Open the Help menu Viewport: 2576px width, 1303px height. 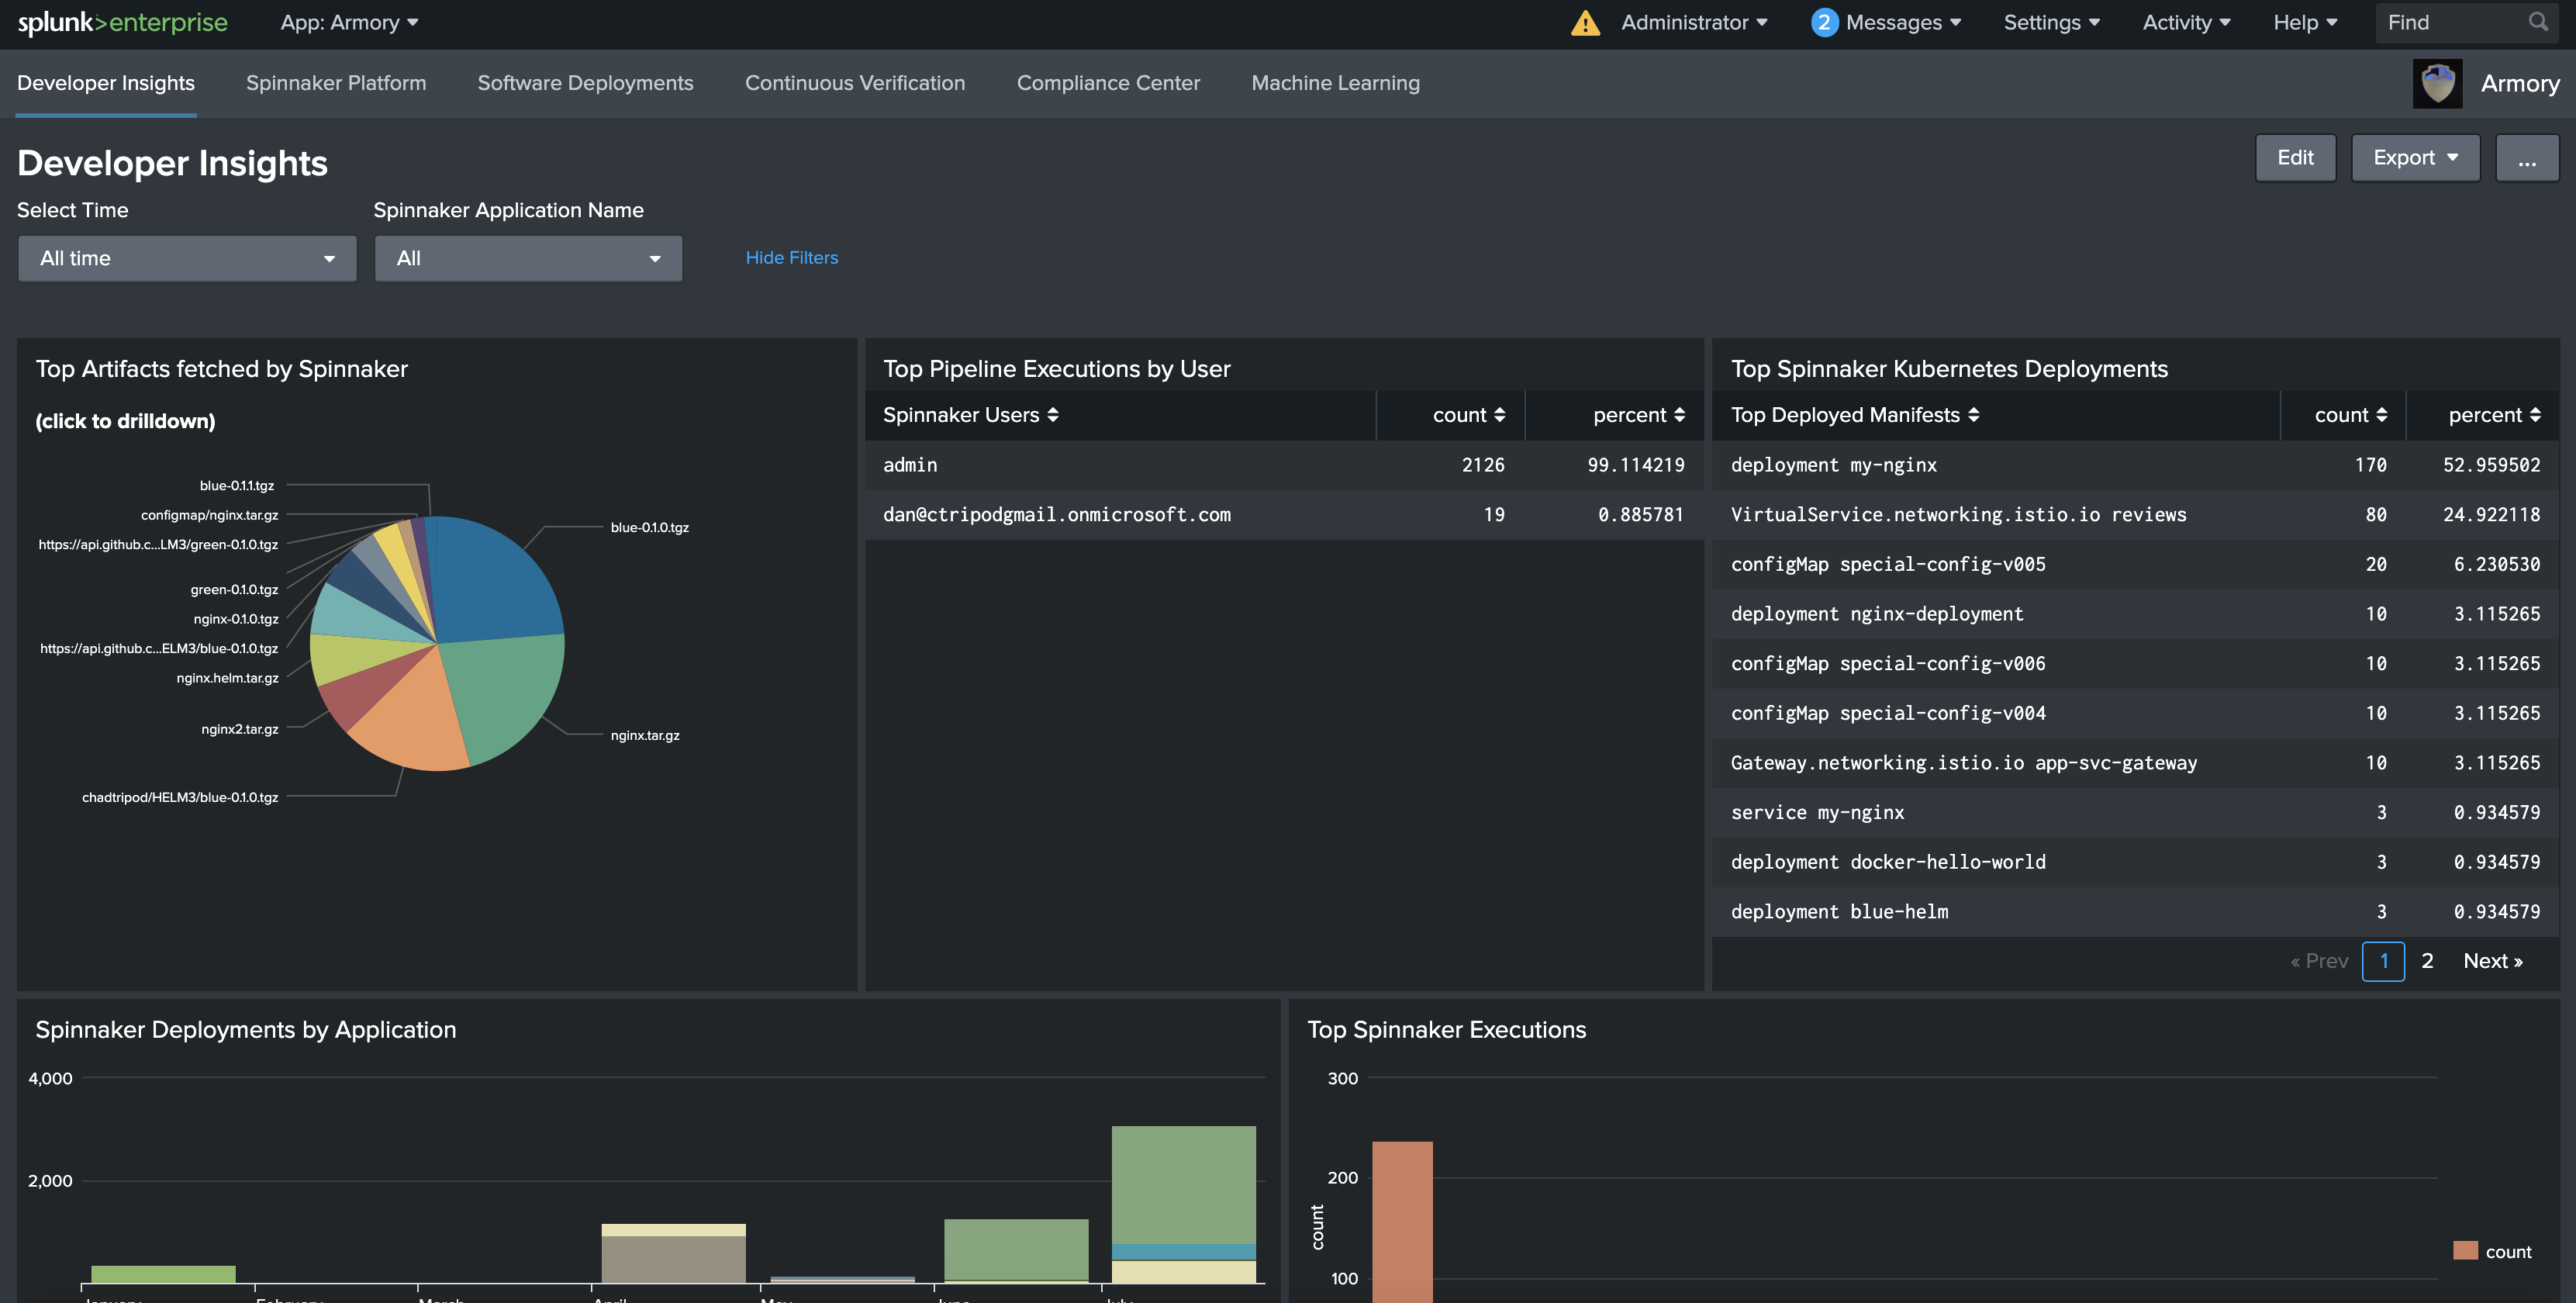[x=2305, y=22]
